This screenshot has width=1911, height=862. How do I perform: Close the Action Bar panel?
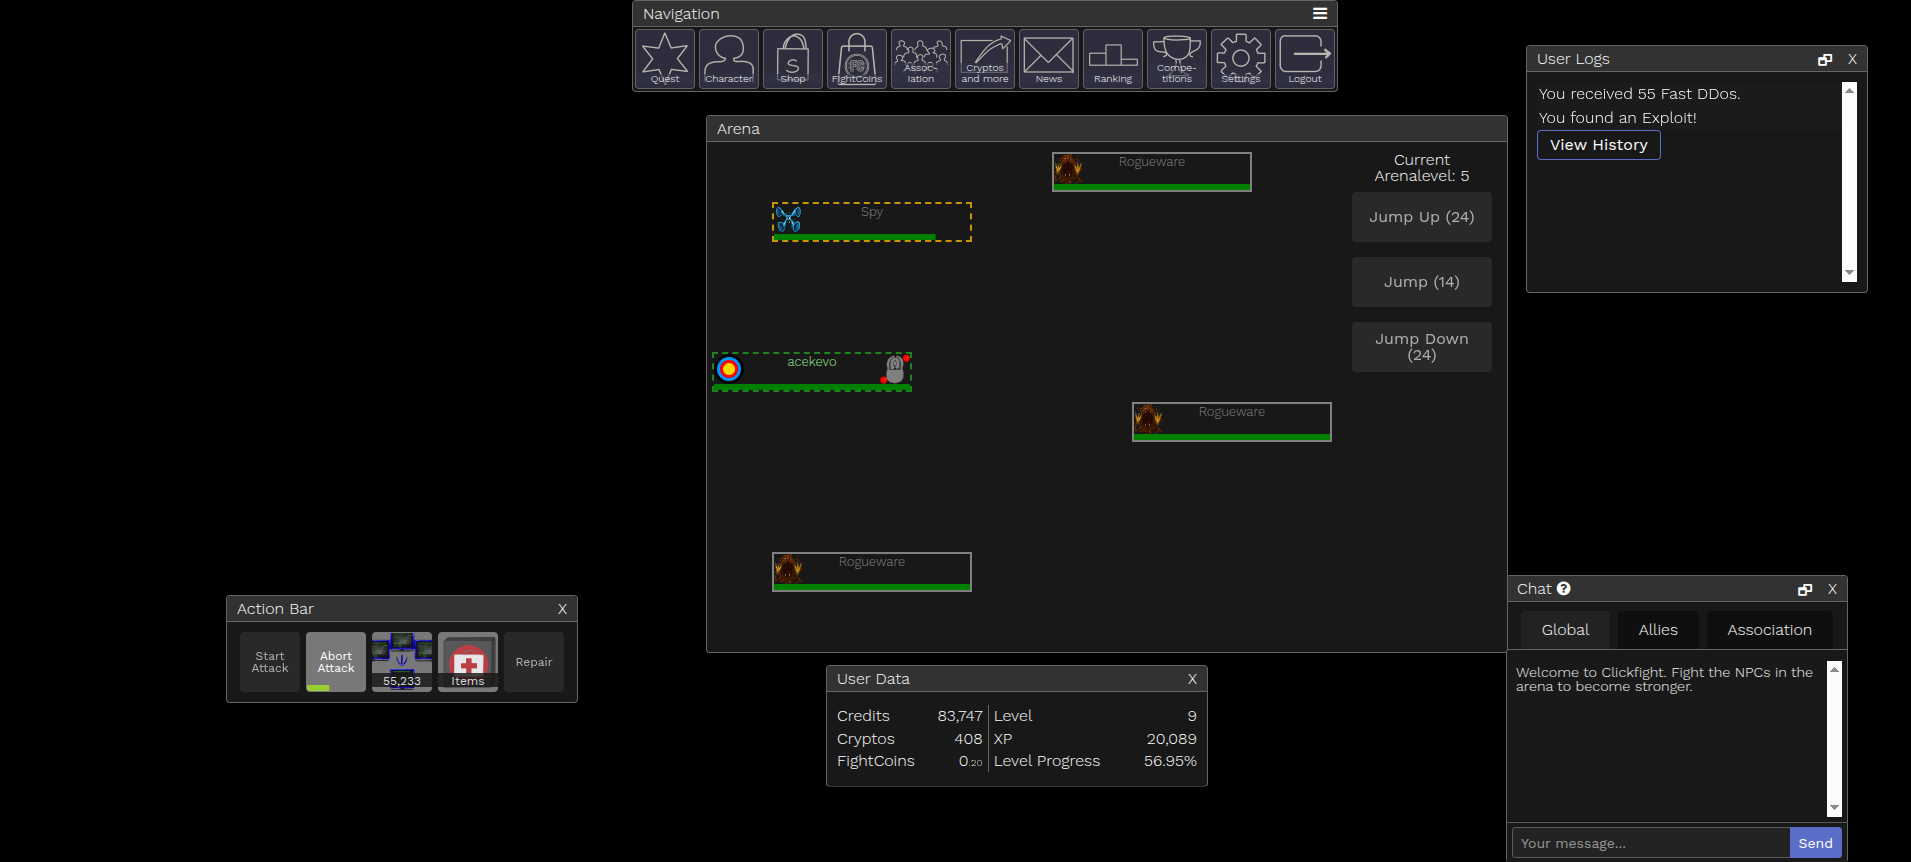[562, 609]
